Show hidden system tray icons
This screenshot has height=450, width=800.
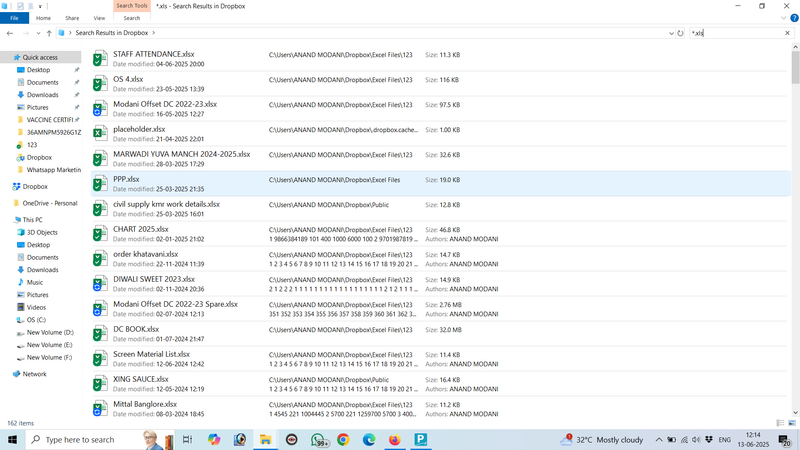point(659,440)
